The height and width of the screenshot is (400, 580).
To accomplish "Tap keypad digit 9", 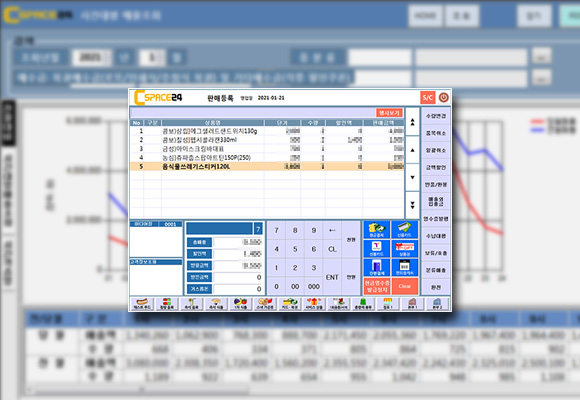I will click(x=314, y=230).
